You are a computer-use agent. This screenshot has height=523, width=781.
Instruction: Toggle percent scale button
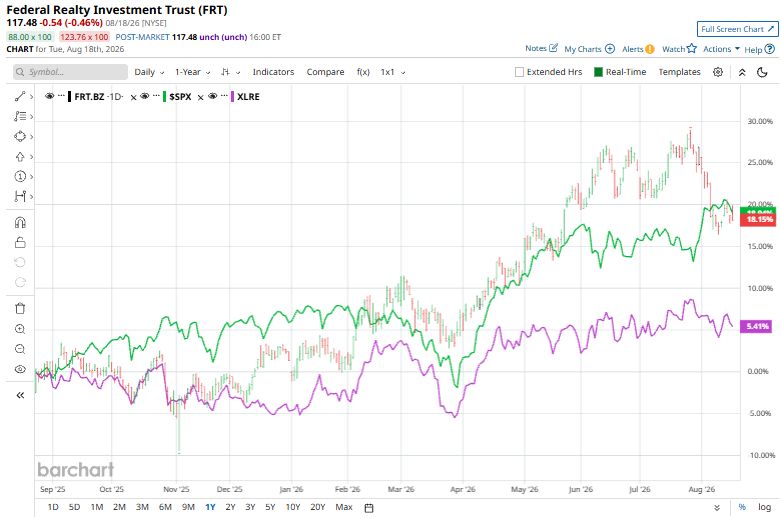[x=742, y=507]
